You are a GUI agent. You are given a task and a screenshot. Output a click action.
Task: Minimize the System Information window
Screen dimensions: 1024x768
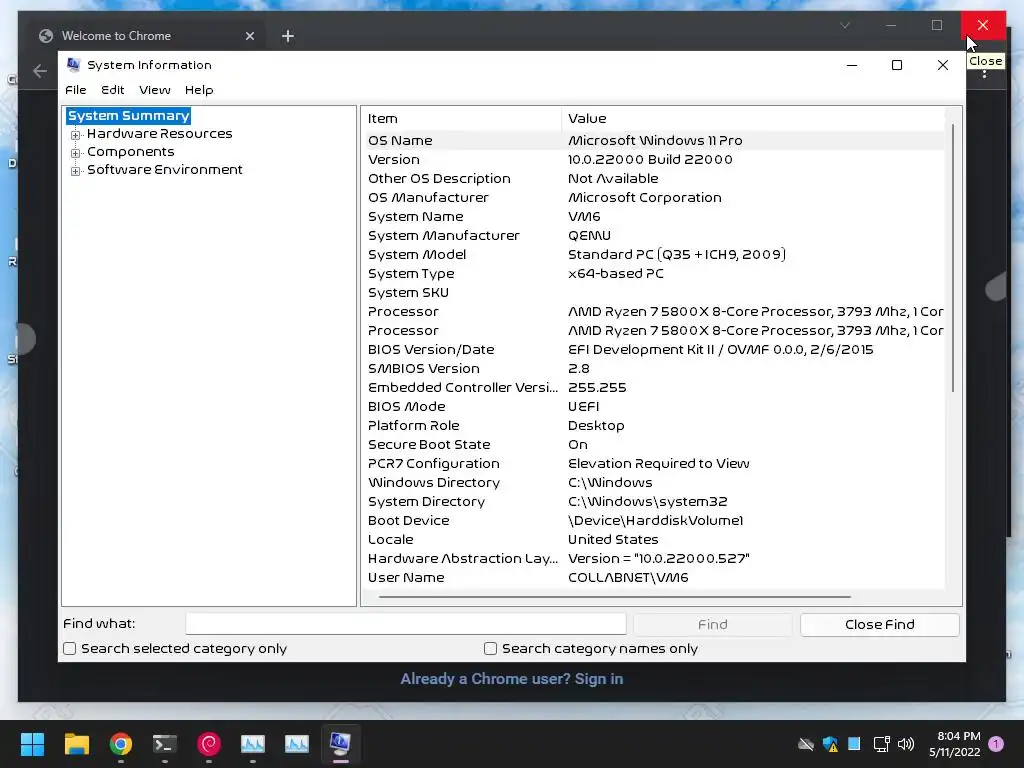(852, 65)
